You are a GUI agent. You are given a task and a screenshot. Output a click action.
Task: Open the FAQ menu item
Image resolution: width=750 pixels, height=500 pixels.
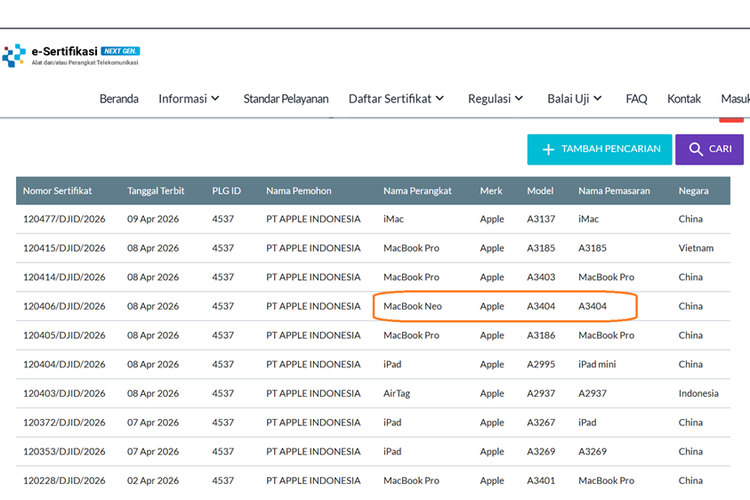coord(636,99)
